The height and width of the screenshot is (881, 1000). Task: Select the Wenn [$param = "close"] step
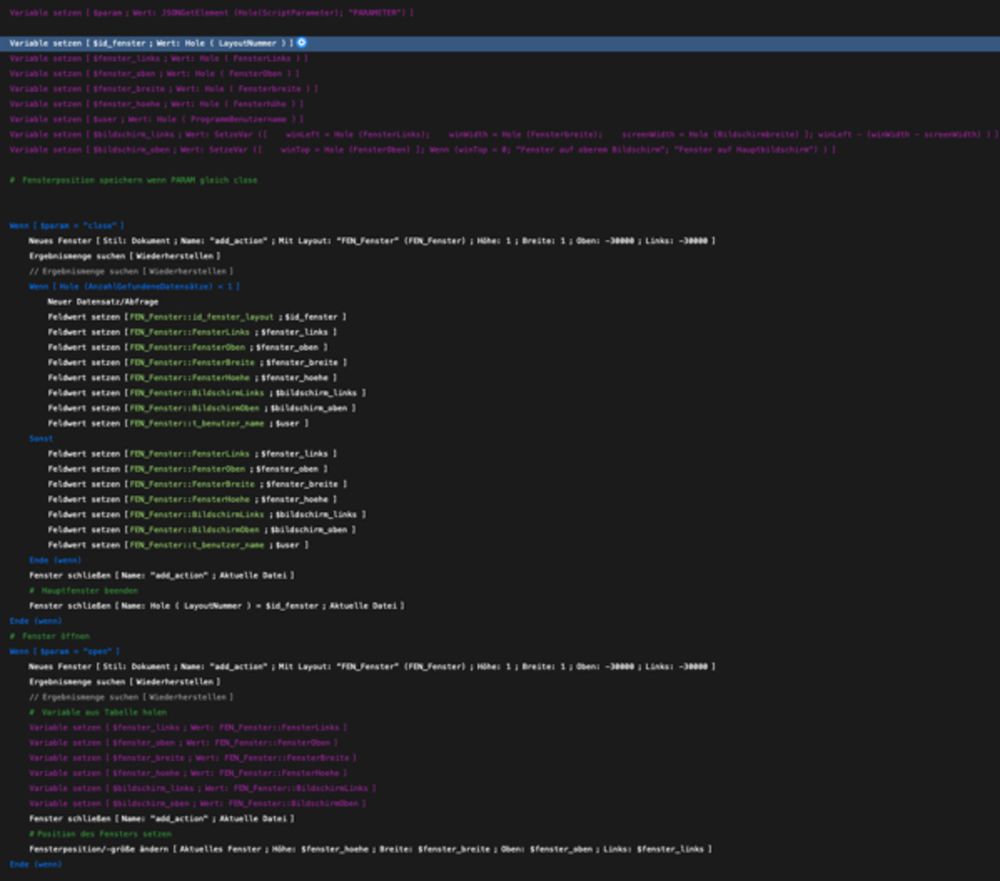67,226
